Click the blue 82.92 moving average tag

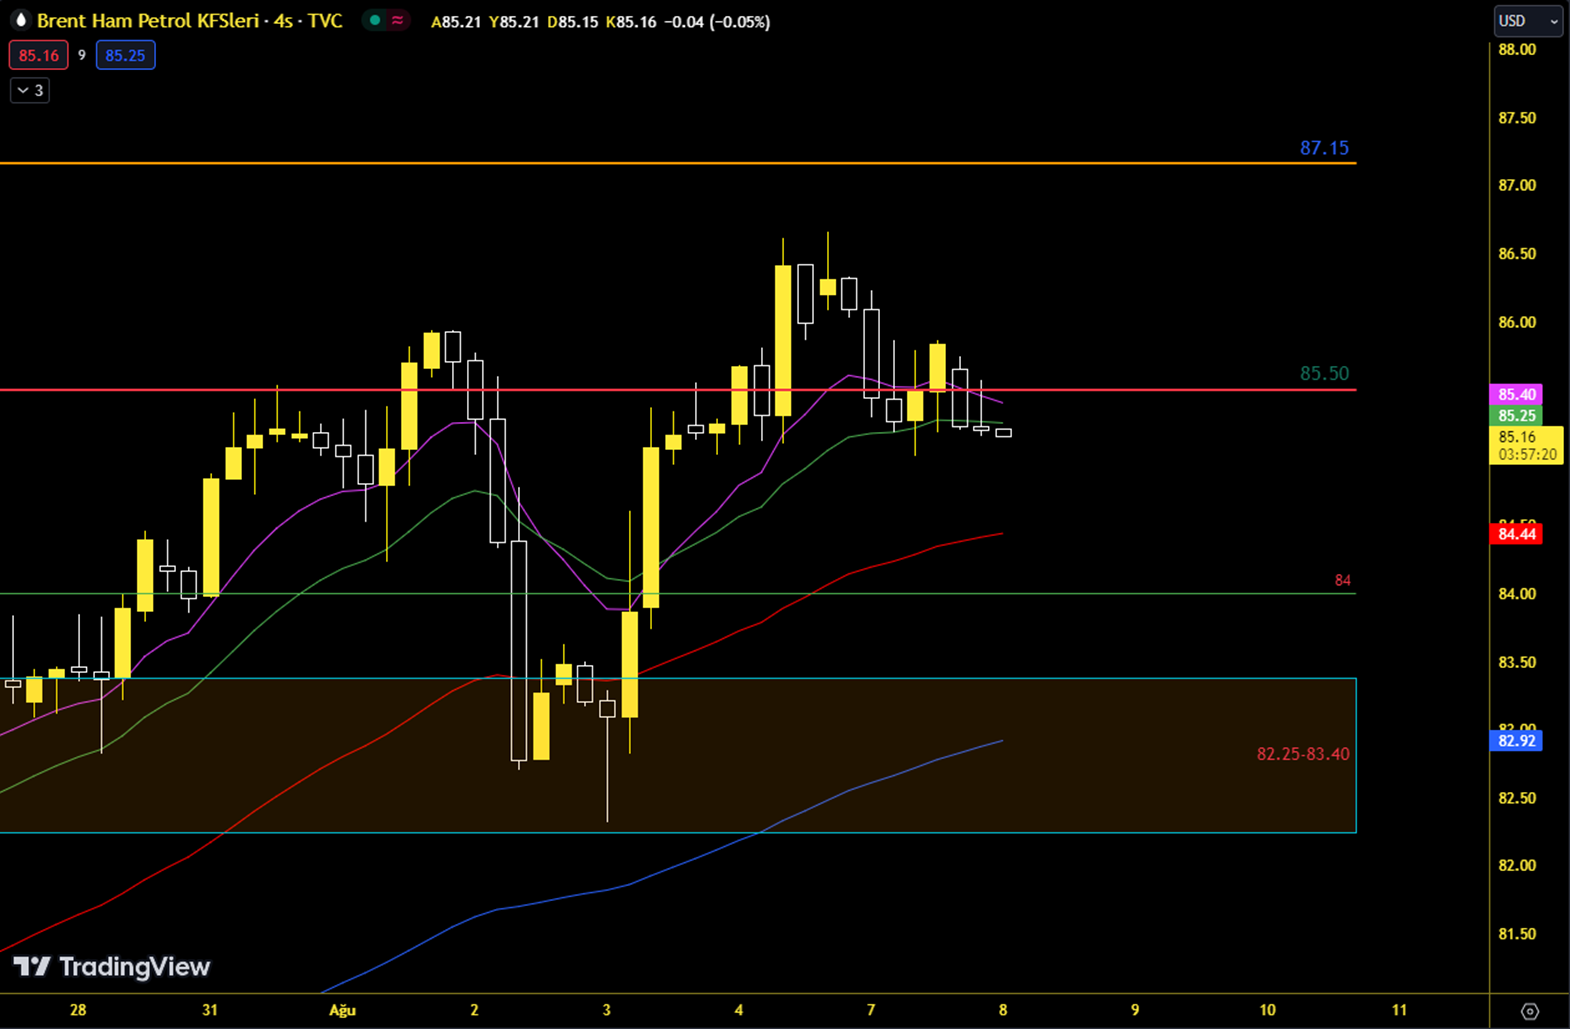1516,741
